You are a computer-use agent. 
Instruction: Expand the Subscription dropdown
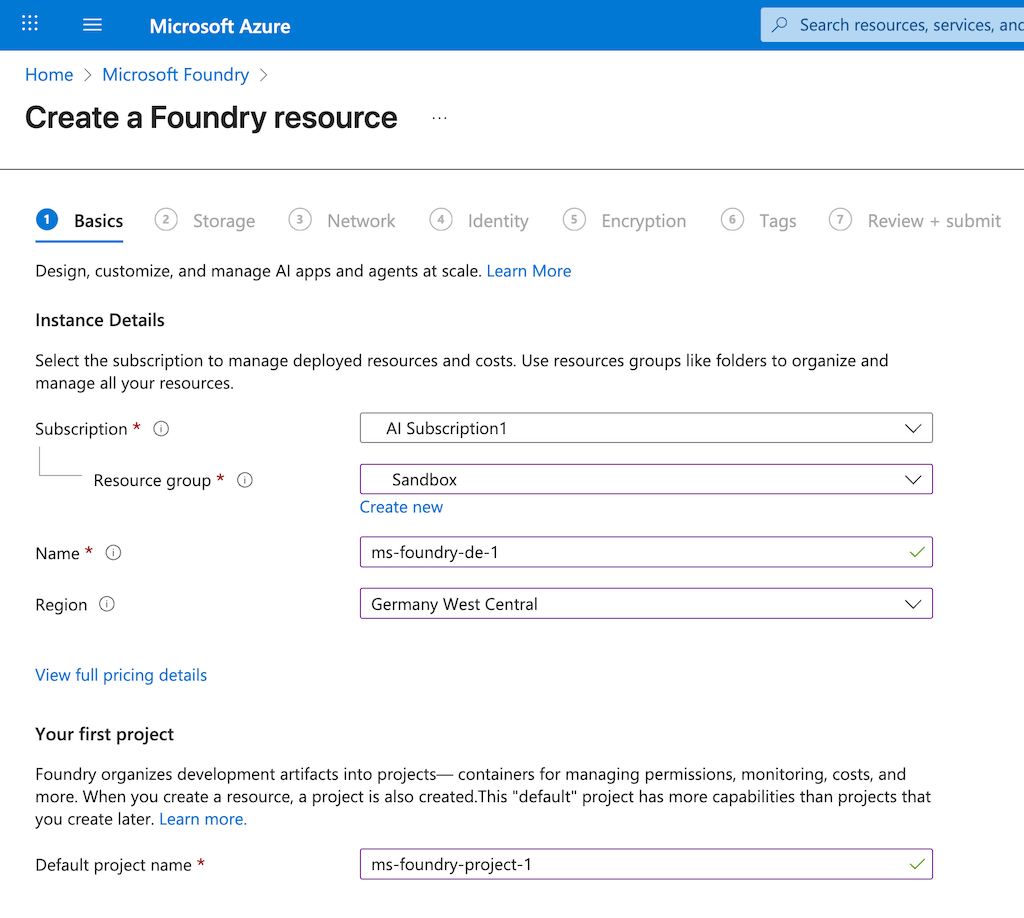(x=911, y=429)
